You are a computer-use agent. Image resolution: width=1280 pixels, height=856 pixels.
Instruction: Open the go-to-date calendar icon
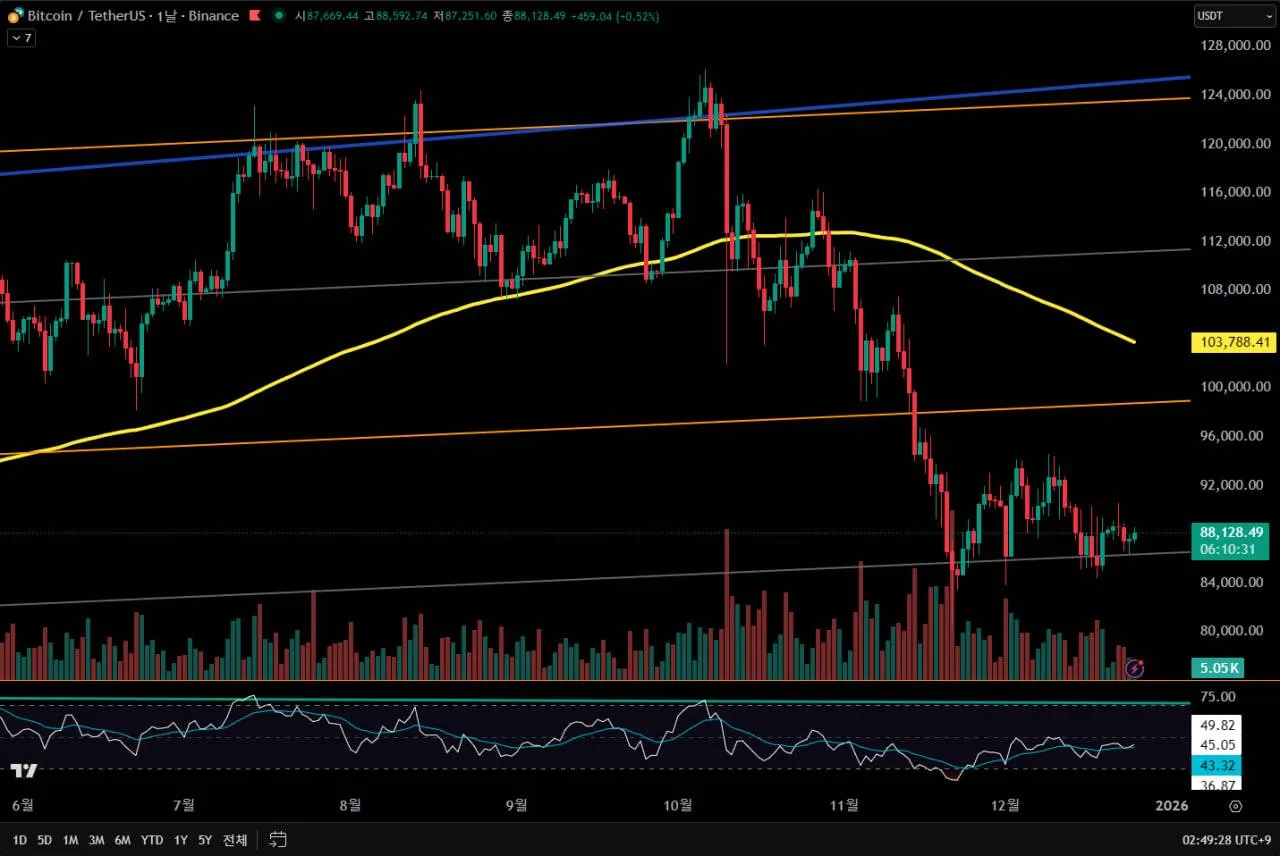click(278, 839)
